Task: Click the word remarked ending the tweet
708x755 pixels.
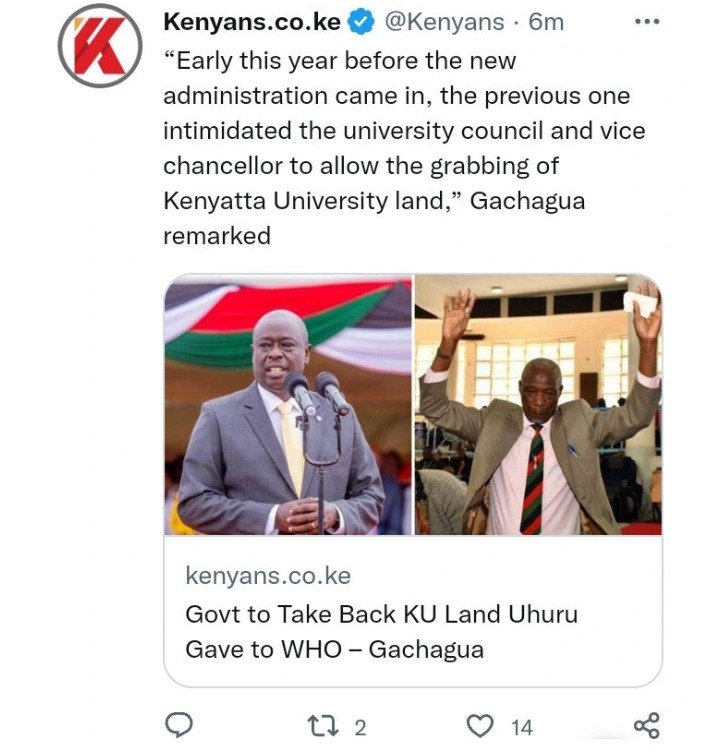Action: pyautogui.click(x=217, y=236)
